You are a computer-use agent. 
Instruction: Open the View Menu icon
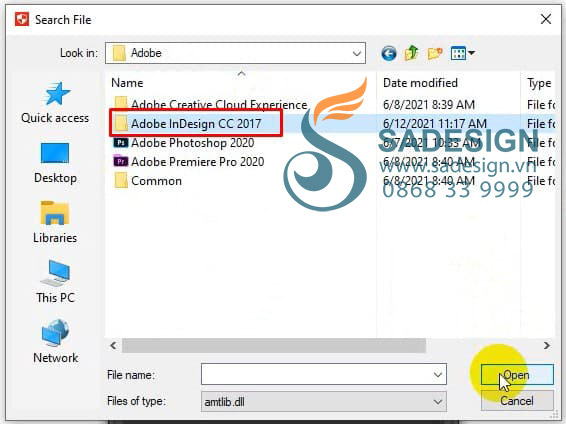[462, 54]
